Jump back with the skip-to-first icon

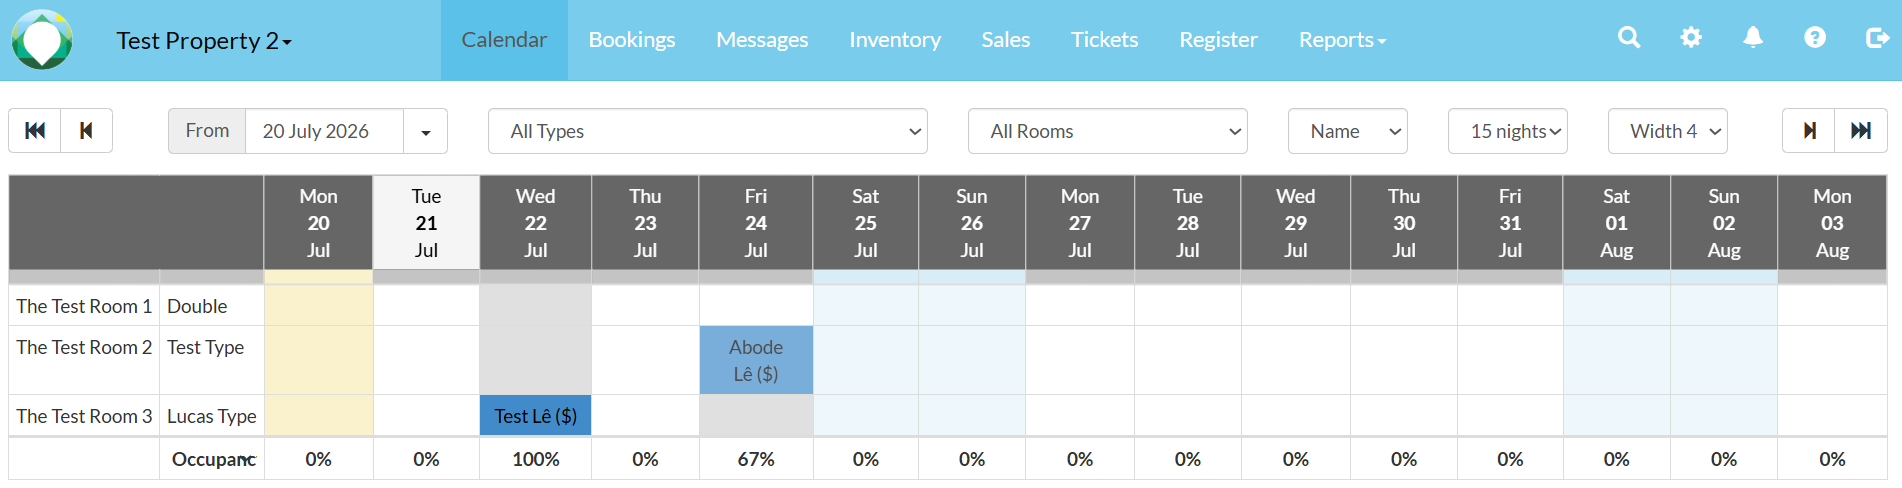pyautogui.click(x=35, y=131)
